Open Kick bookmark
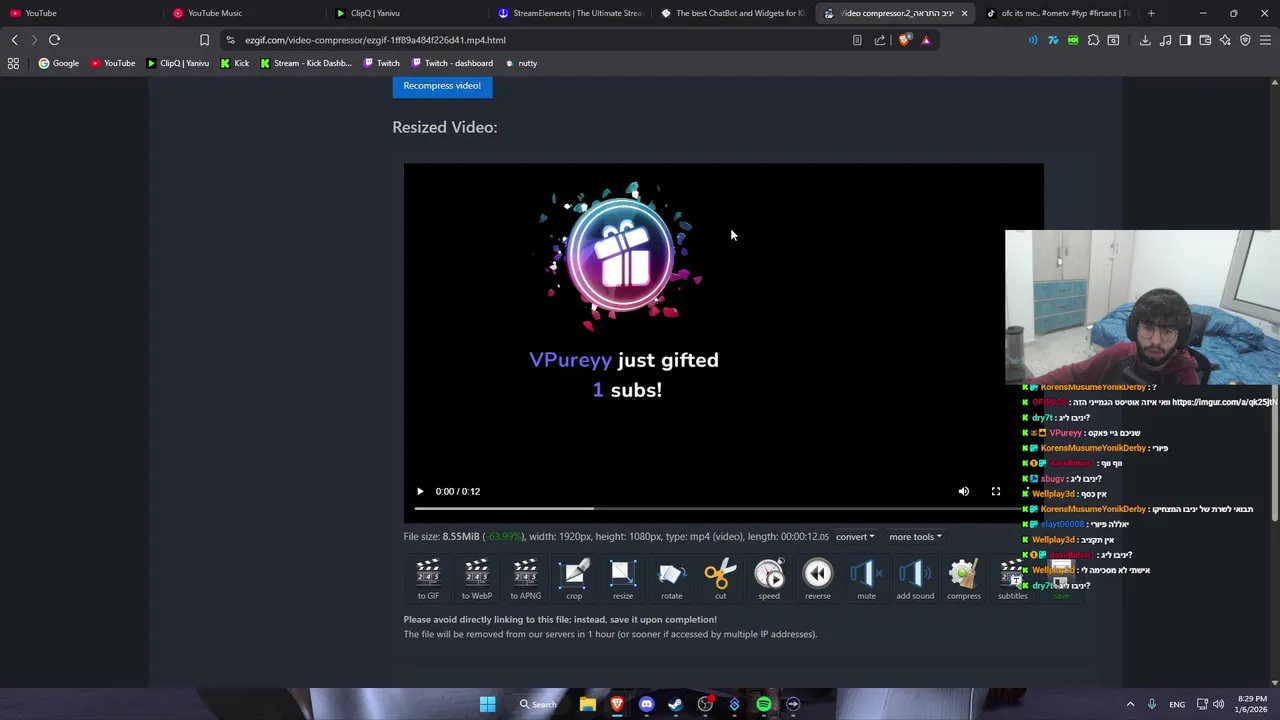Viewport: 1280px width, 720px height. 235,63
